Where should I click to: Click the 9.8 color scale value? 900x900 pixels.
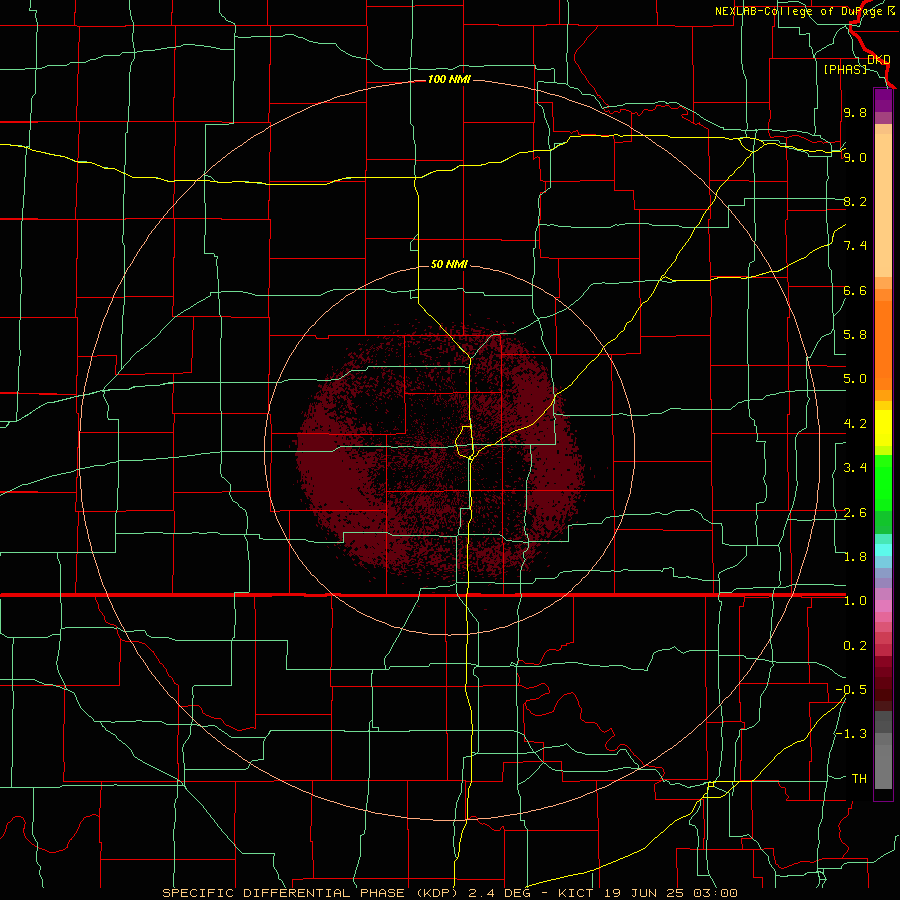click(855, 112)
